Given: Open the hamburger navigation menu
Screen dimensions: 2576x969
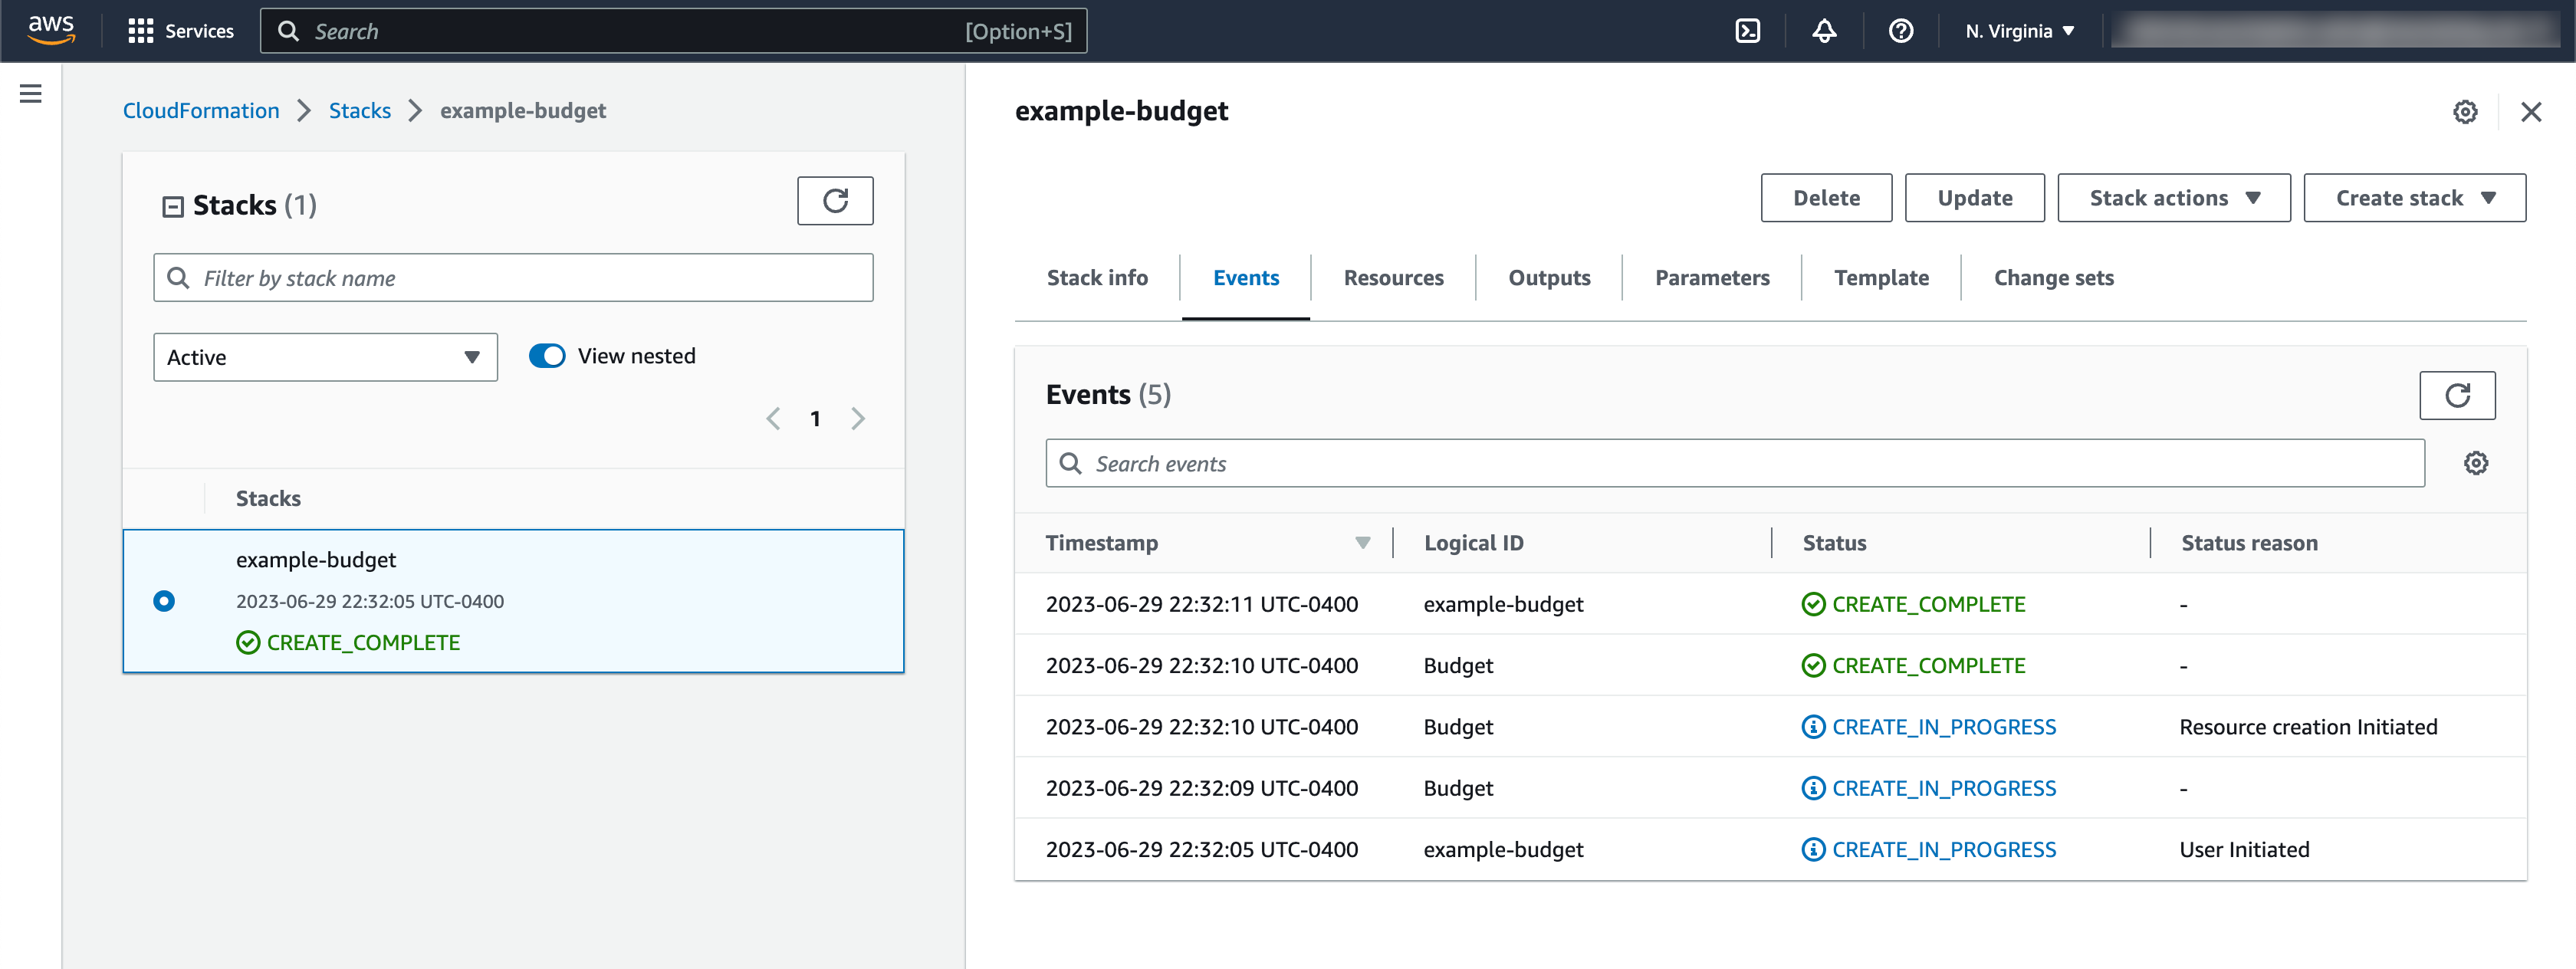Looking at the screenshot, I should 31,94.
